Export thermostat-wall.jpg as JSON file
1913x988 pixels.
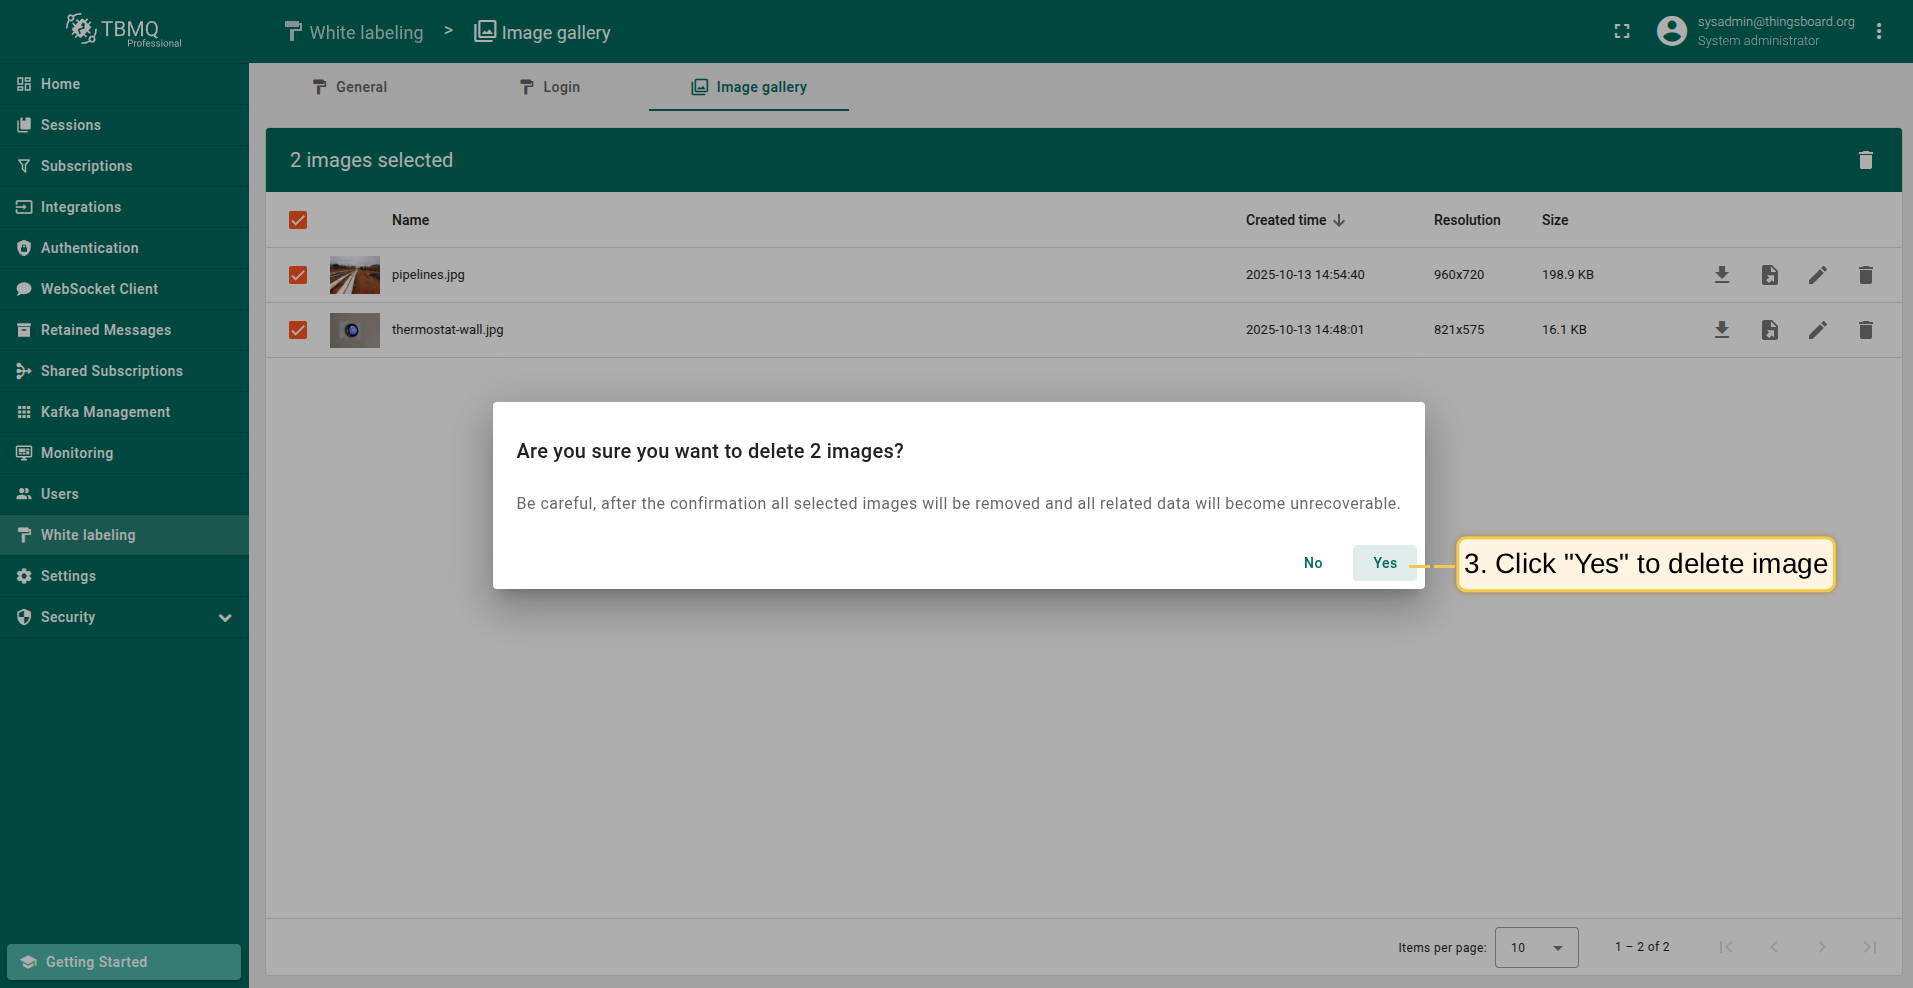pos(1769,330)
